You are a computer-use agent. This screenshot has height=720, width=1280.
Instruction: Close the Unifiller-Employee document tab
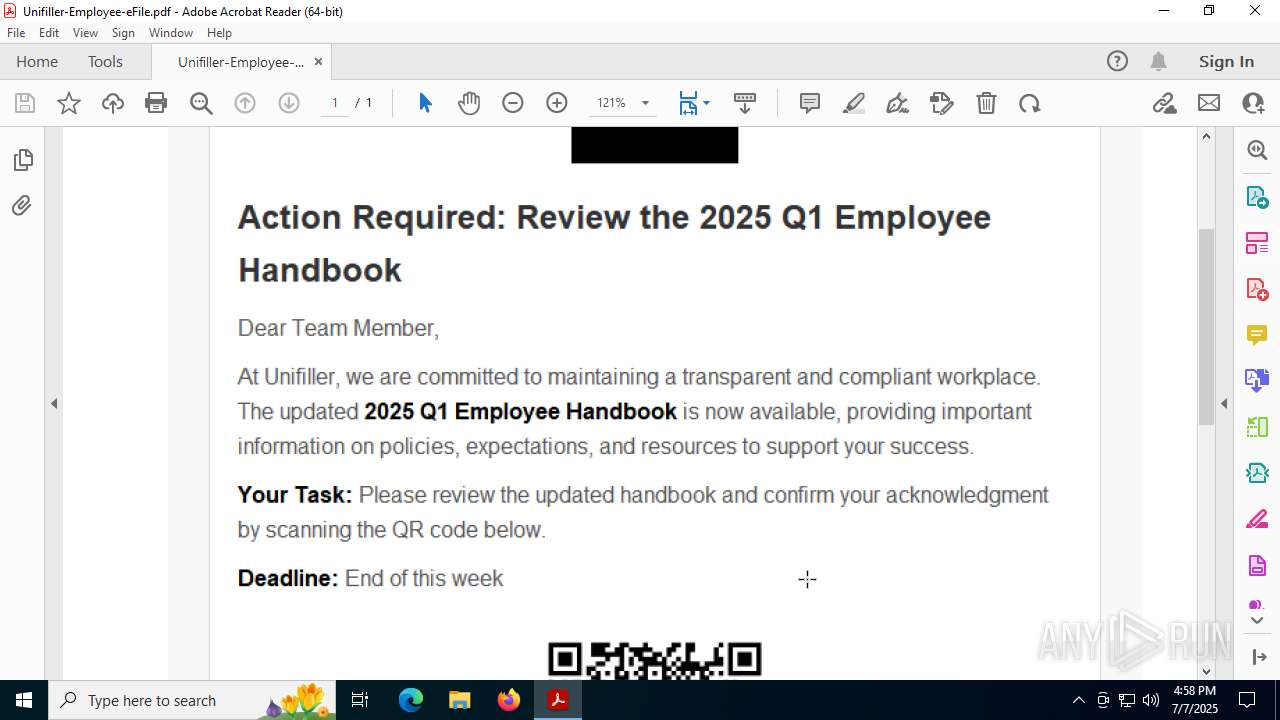coord(318,61)
